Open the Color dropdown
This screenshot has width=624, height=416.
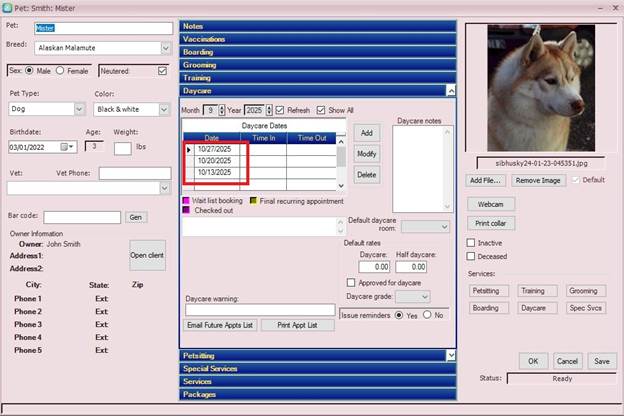(x=164, y=109)
